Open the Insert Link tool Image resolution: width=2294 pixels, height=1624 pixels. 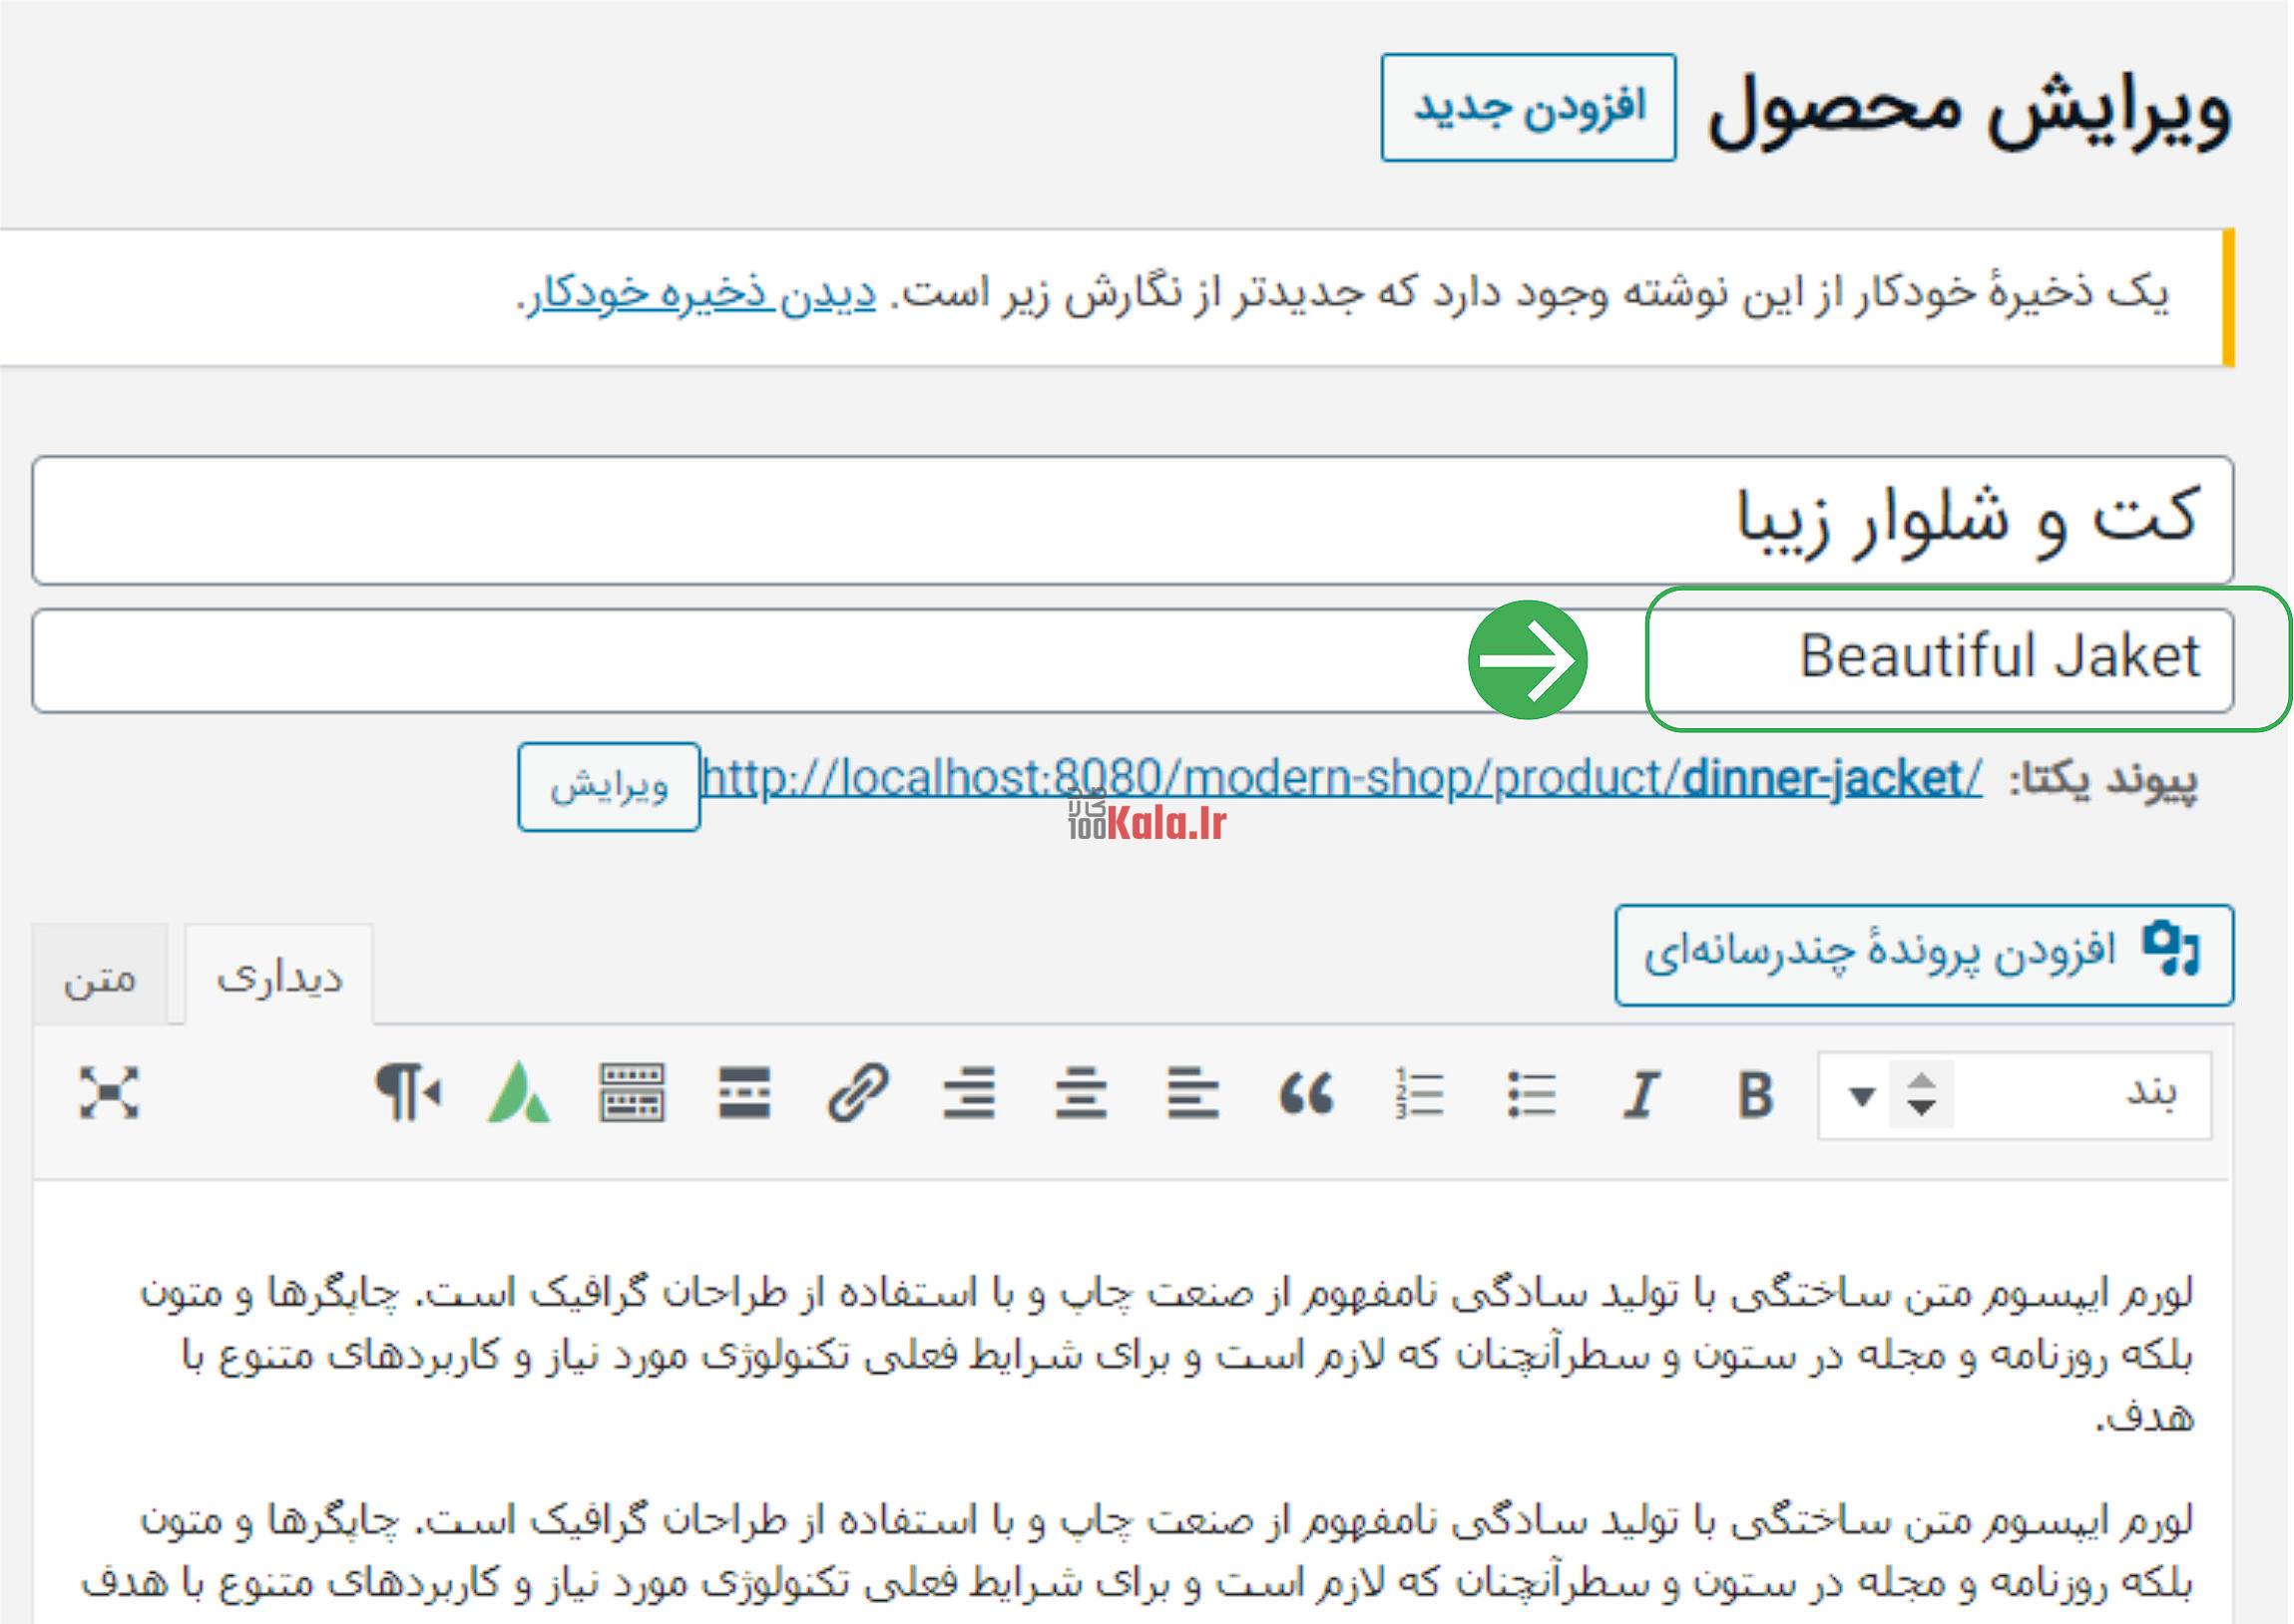click(857, 1095)
